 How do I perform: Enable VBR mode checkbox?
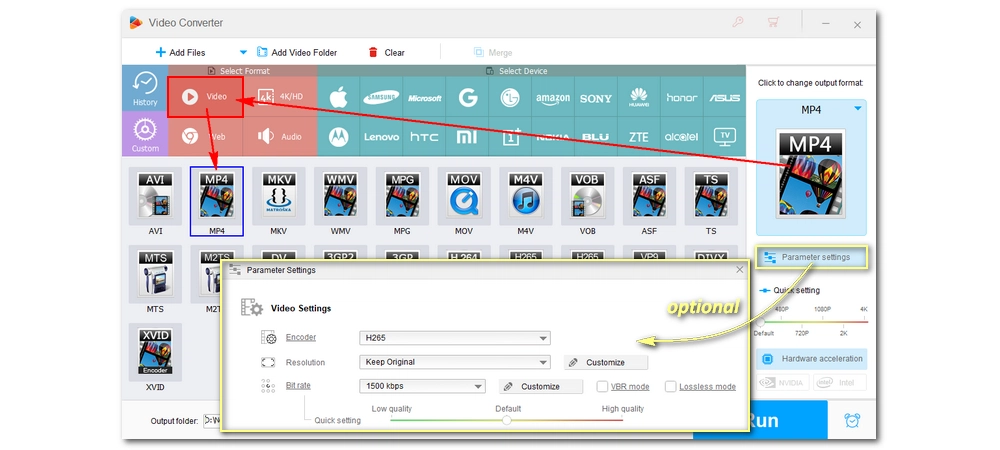coord(602,386)
